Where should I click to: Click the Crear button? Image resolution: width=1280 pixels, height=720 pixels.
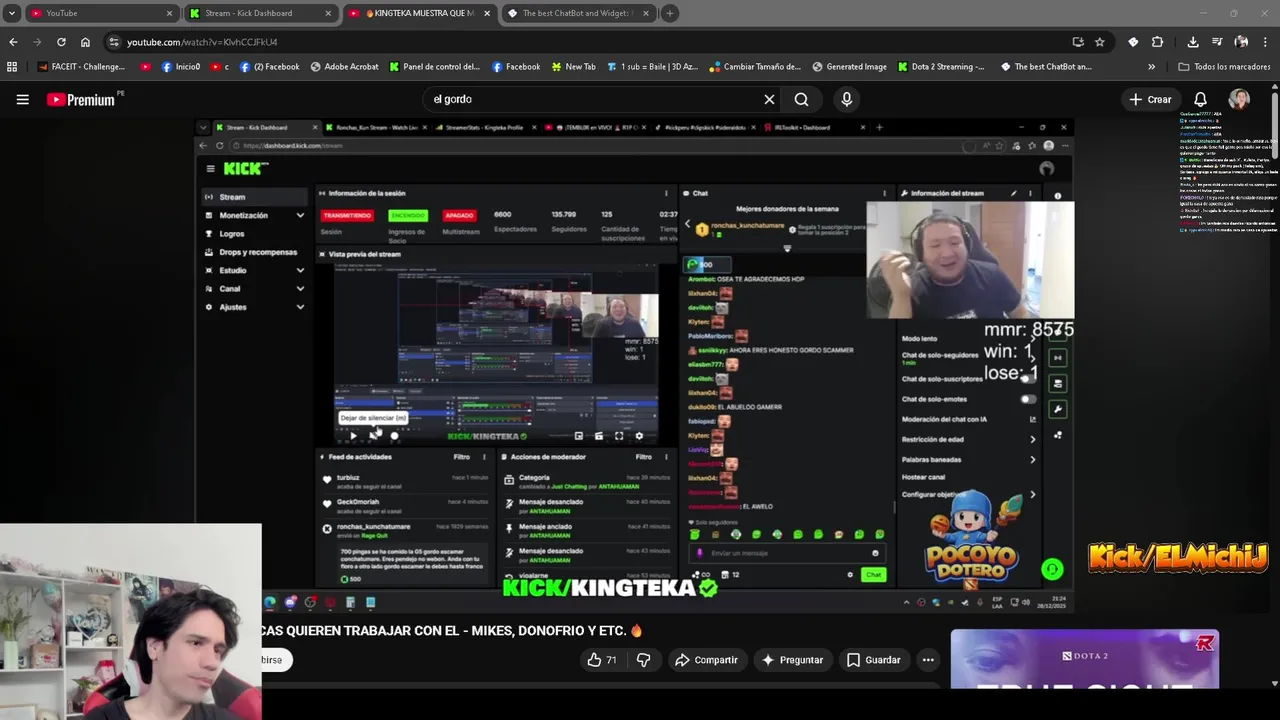[1150, 99]
